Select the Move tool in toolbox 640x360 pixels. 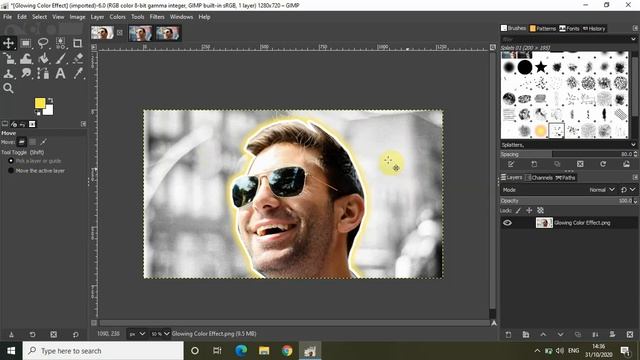click(x=9, y=43)
